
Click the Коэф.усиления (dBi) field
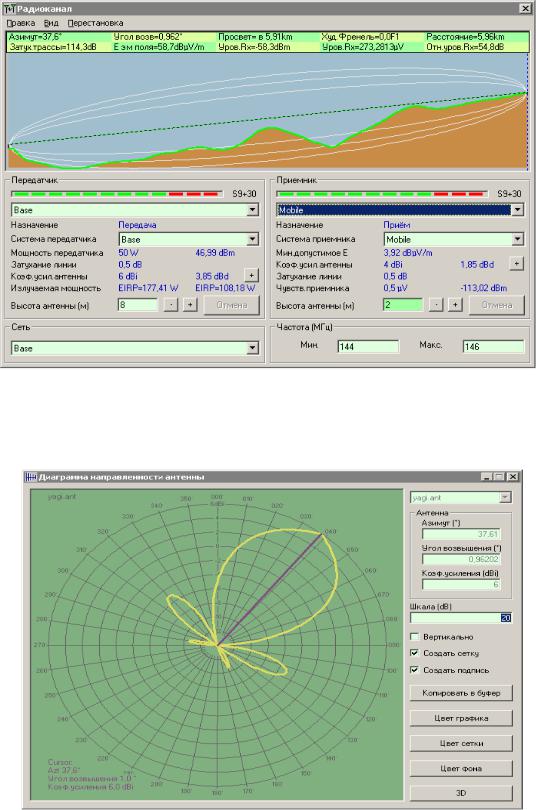461,584
